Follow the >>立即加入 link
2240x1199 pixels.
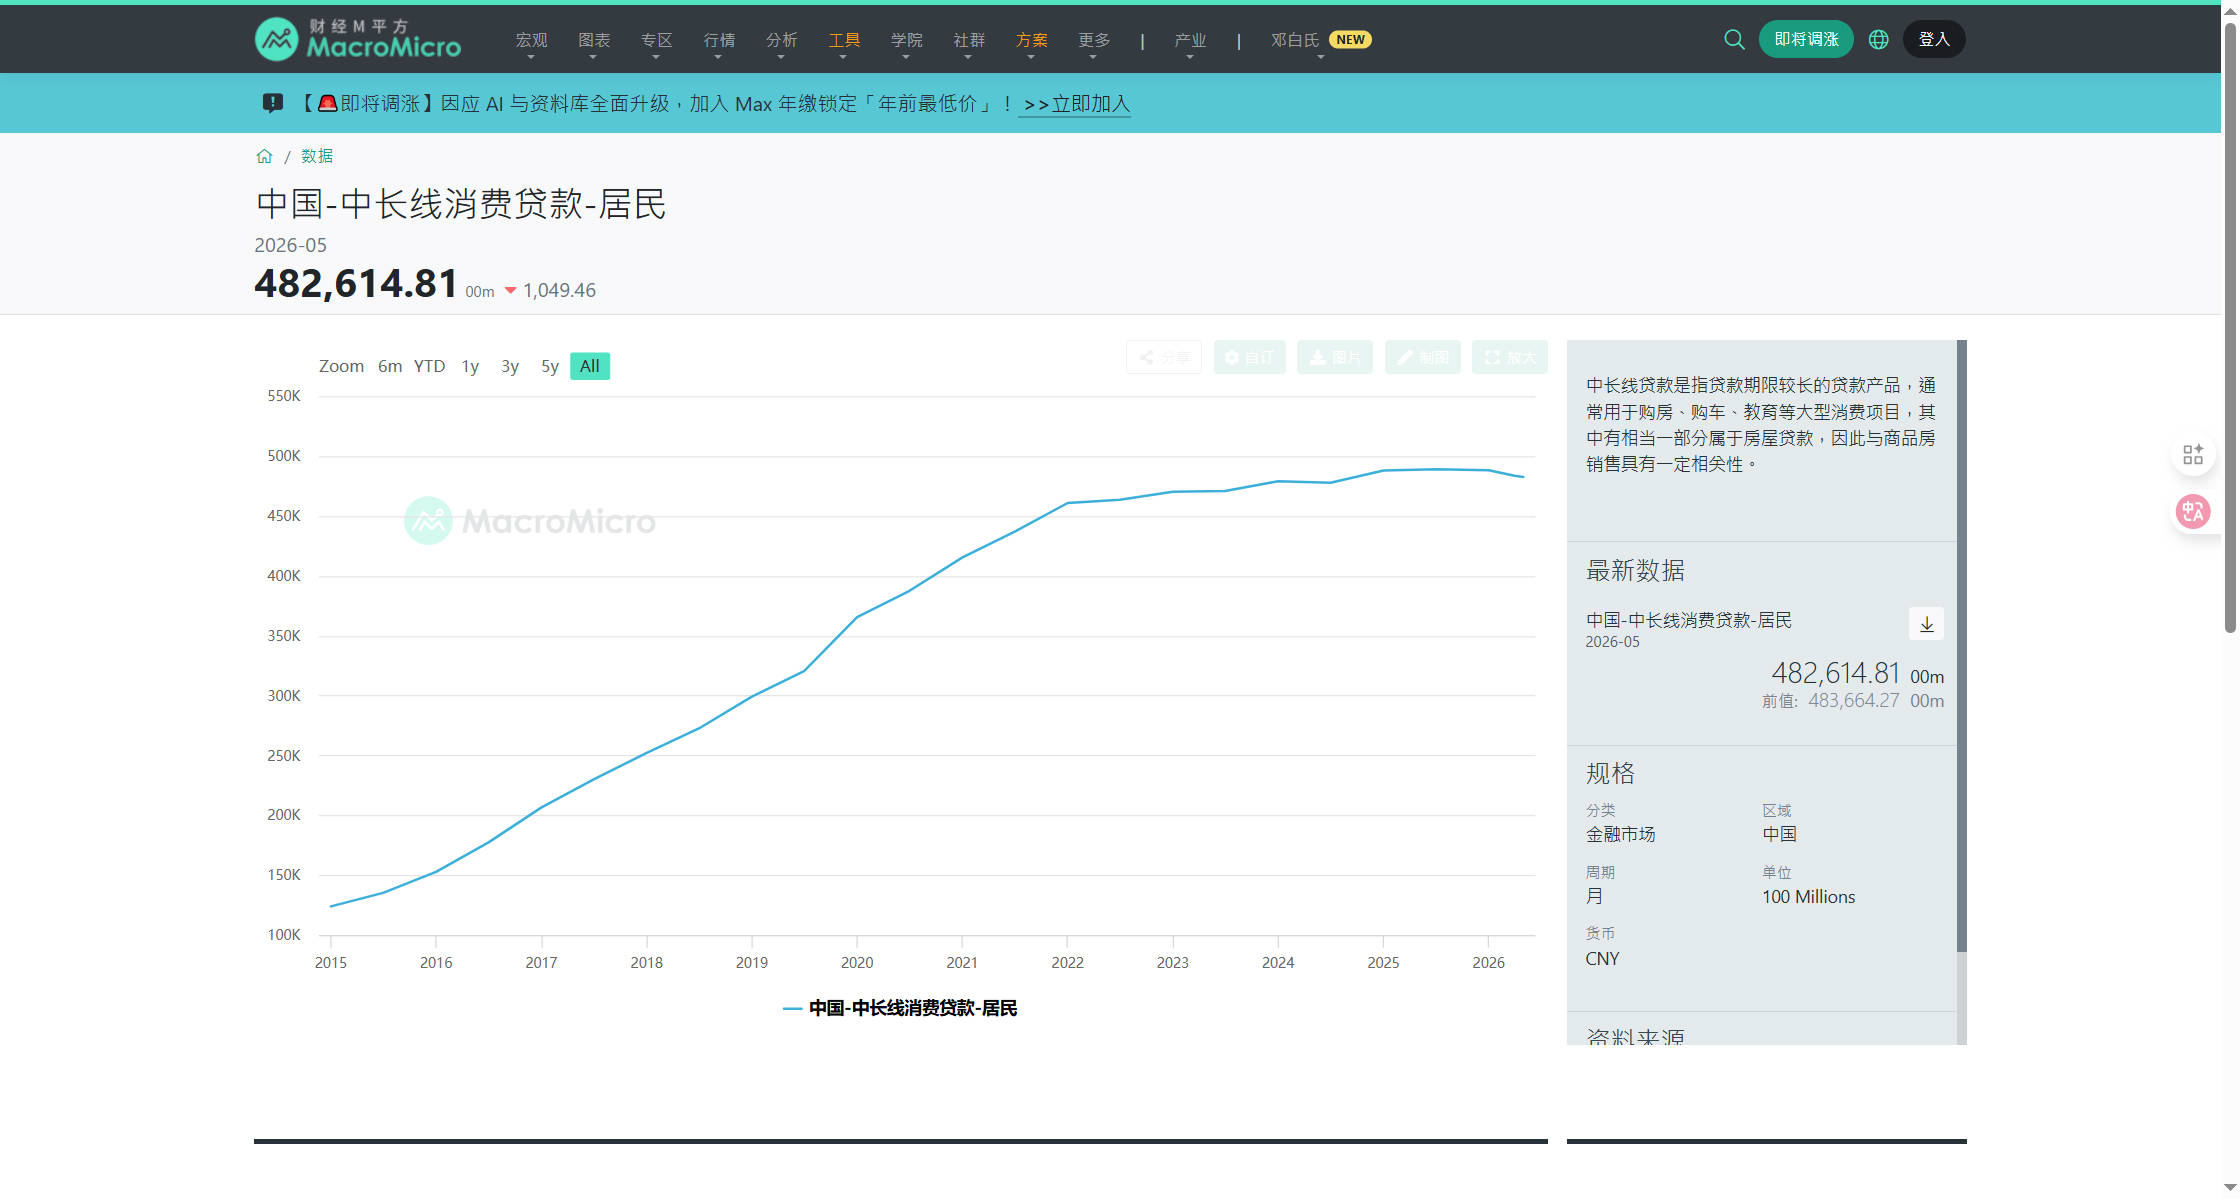1075,104
